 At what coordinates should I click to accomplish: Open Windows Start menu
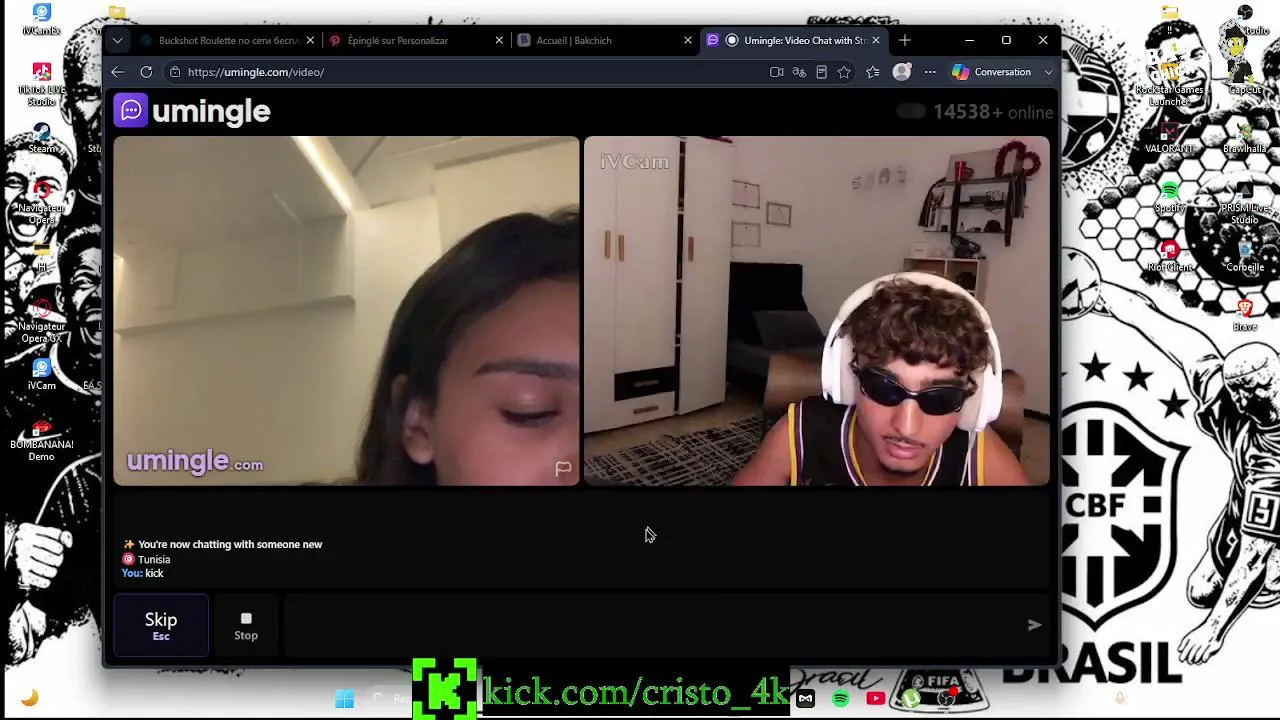point(344,699)
